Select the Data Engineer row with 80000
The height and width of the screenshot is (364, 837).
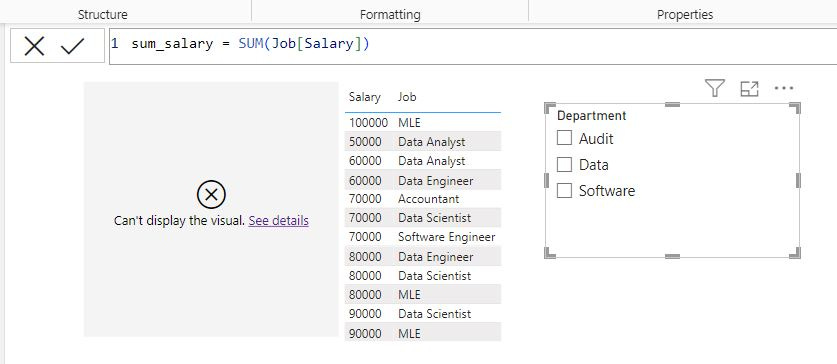[x=423, y=257]
